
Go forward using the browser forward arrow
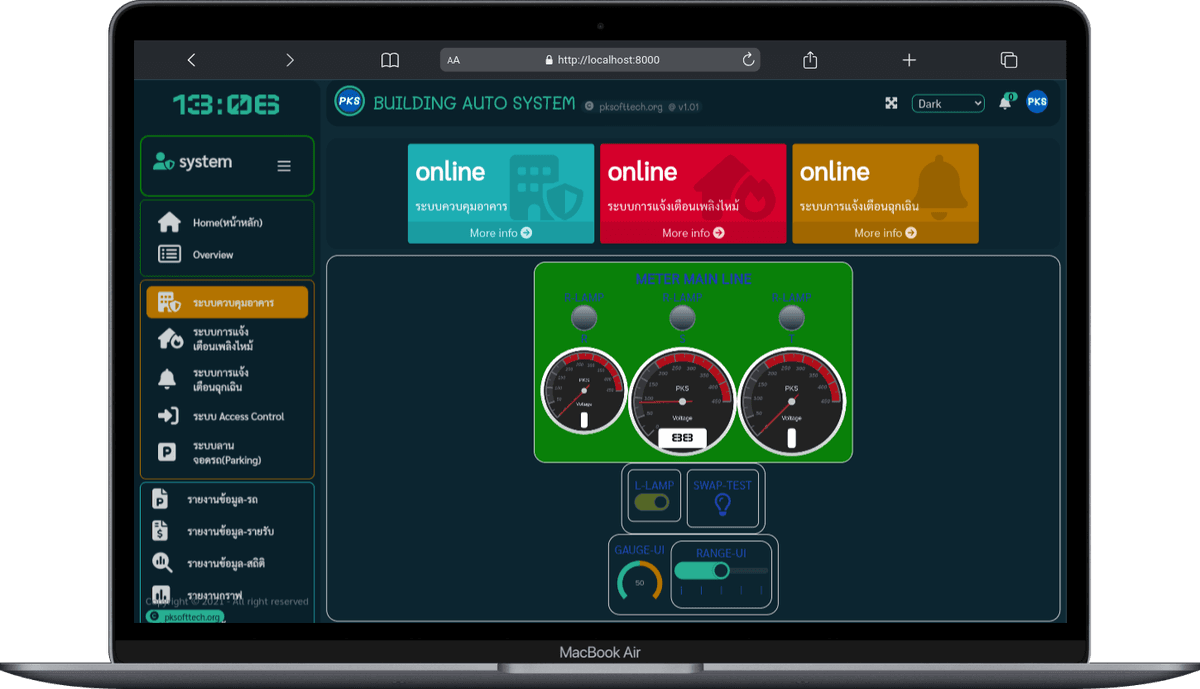[x=290, y=60]
